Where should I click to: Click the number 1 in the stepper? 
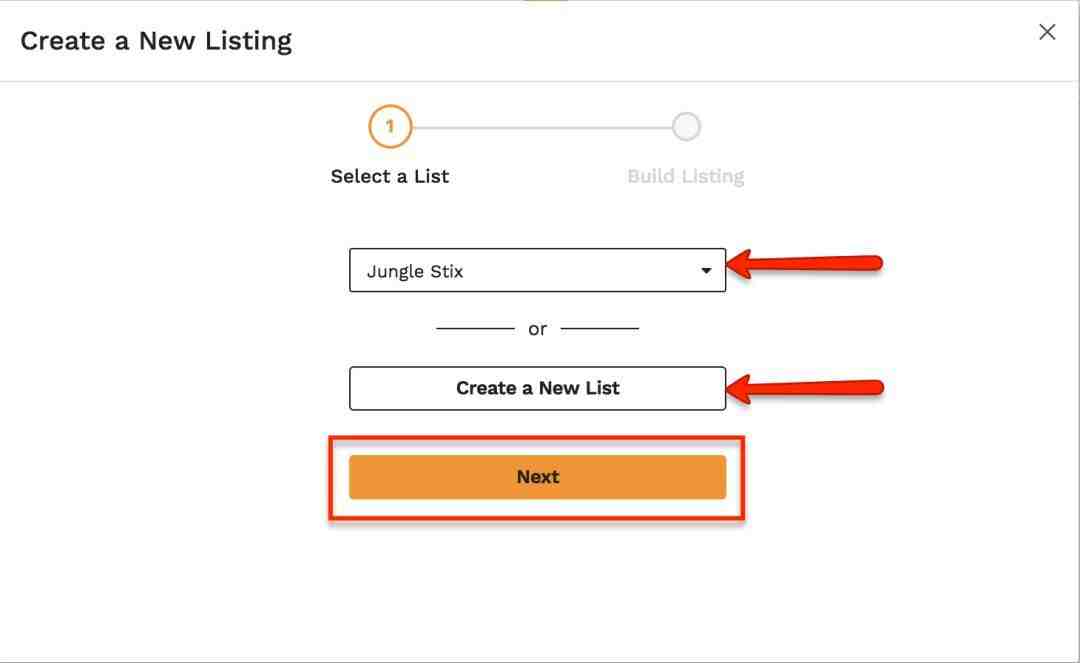click(x=390, y=127)
